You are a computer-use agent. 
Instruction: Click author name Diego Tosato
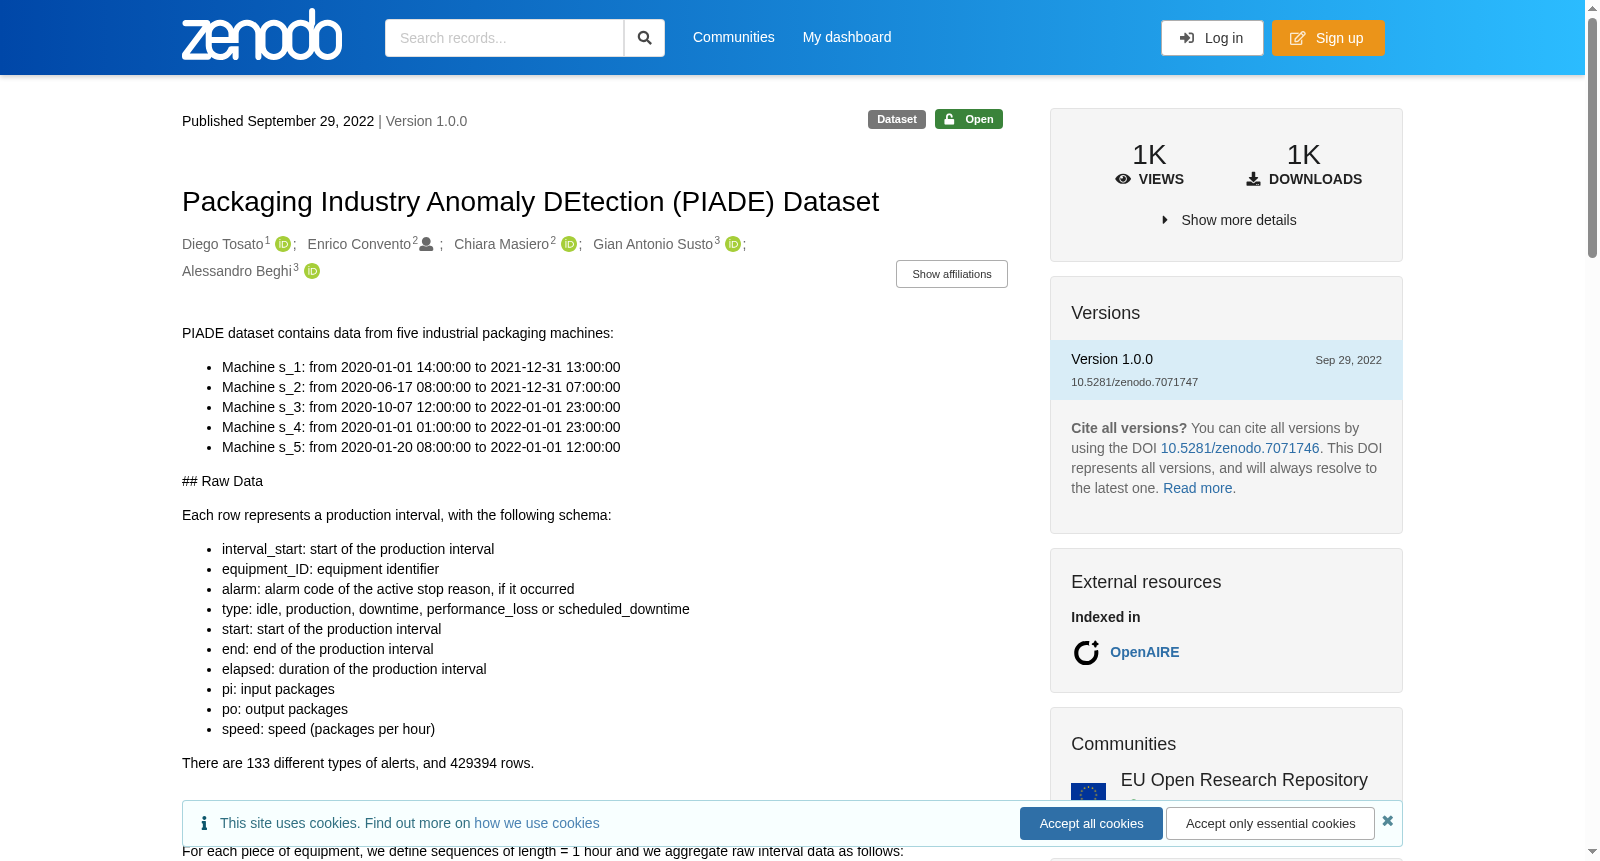(x=222, y=244)
